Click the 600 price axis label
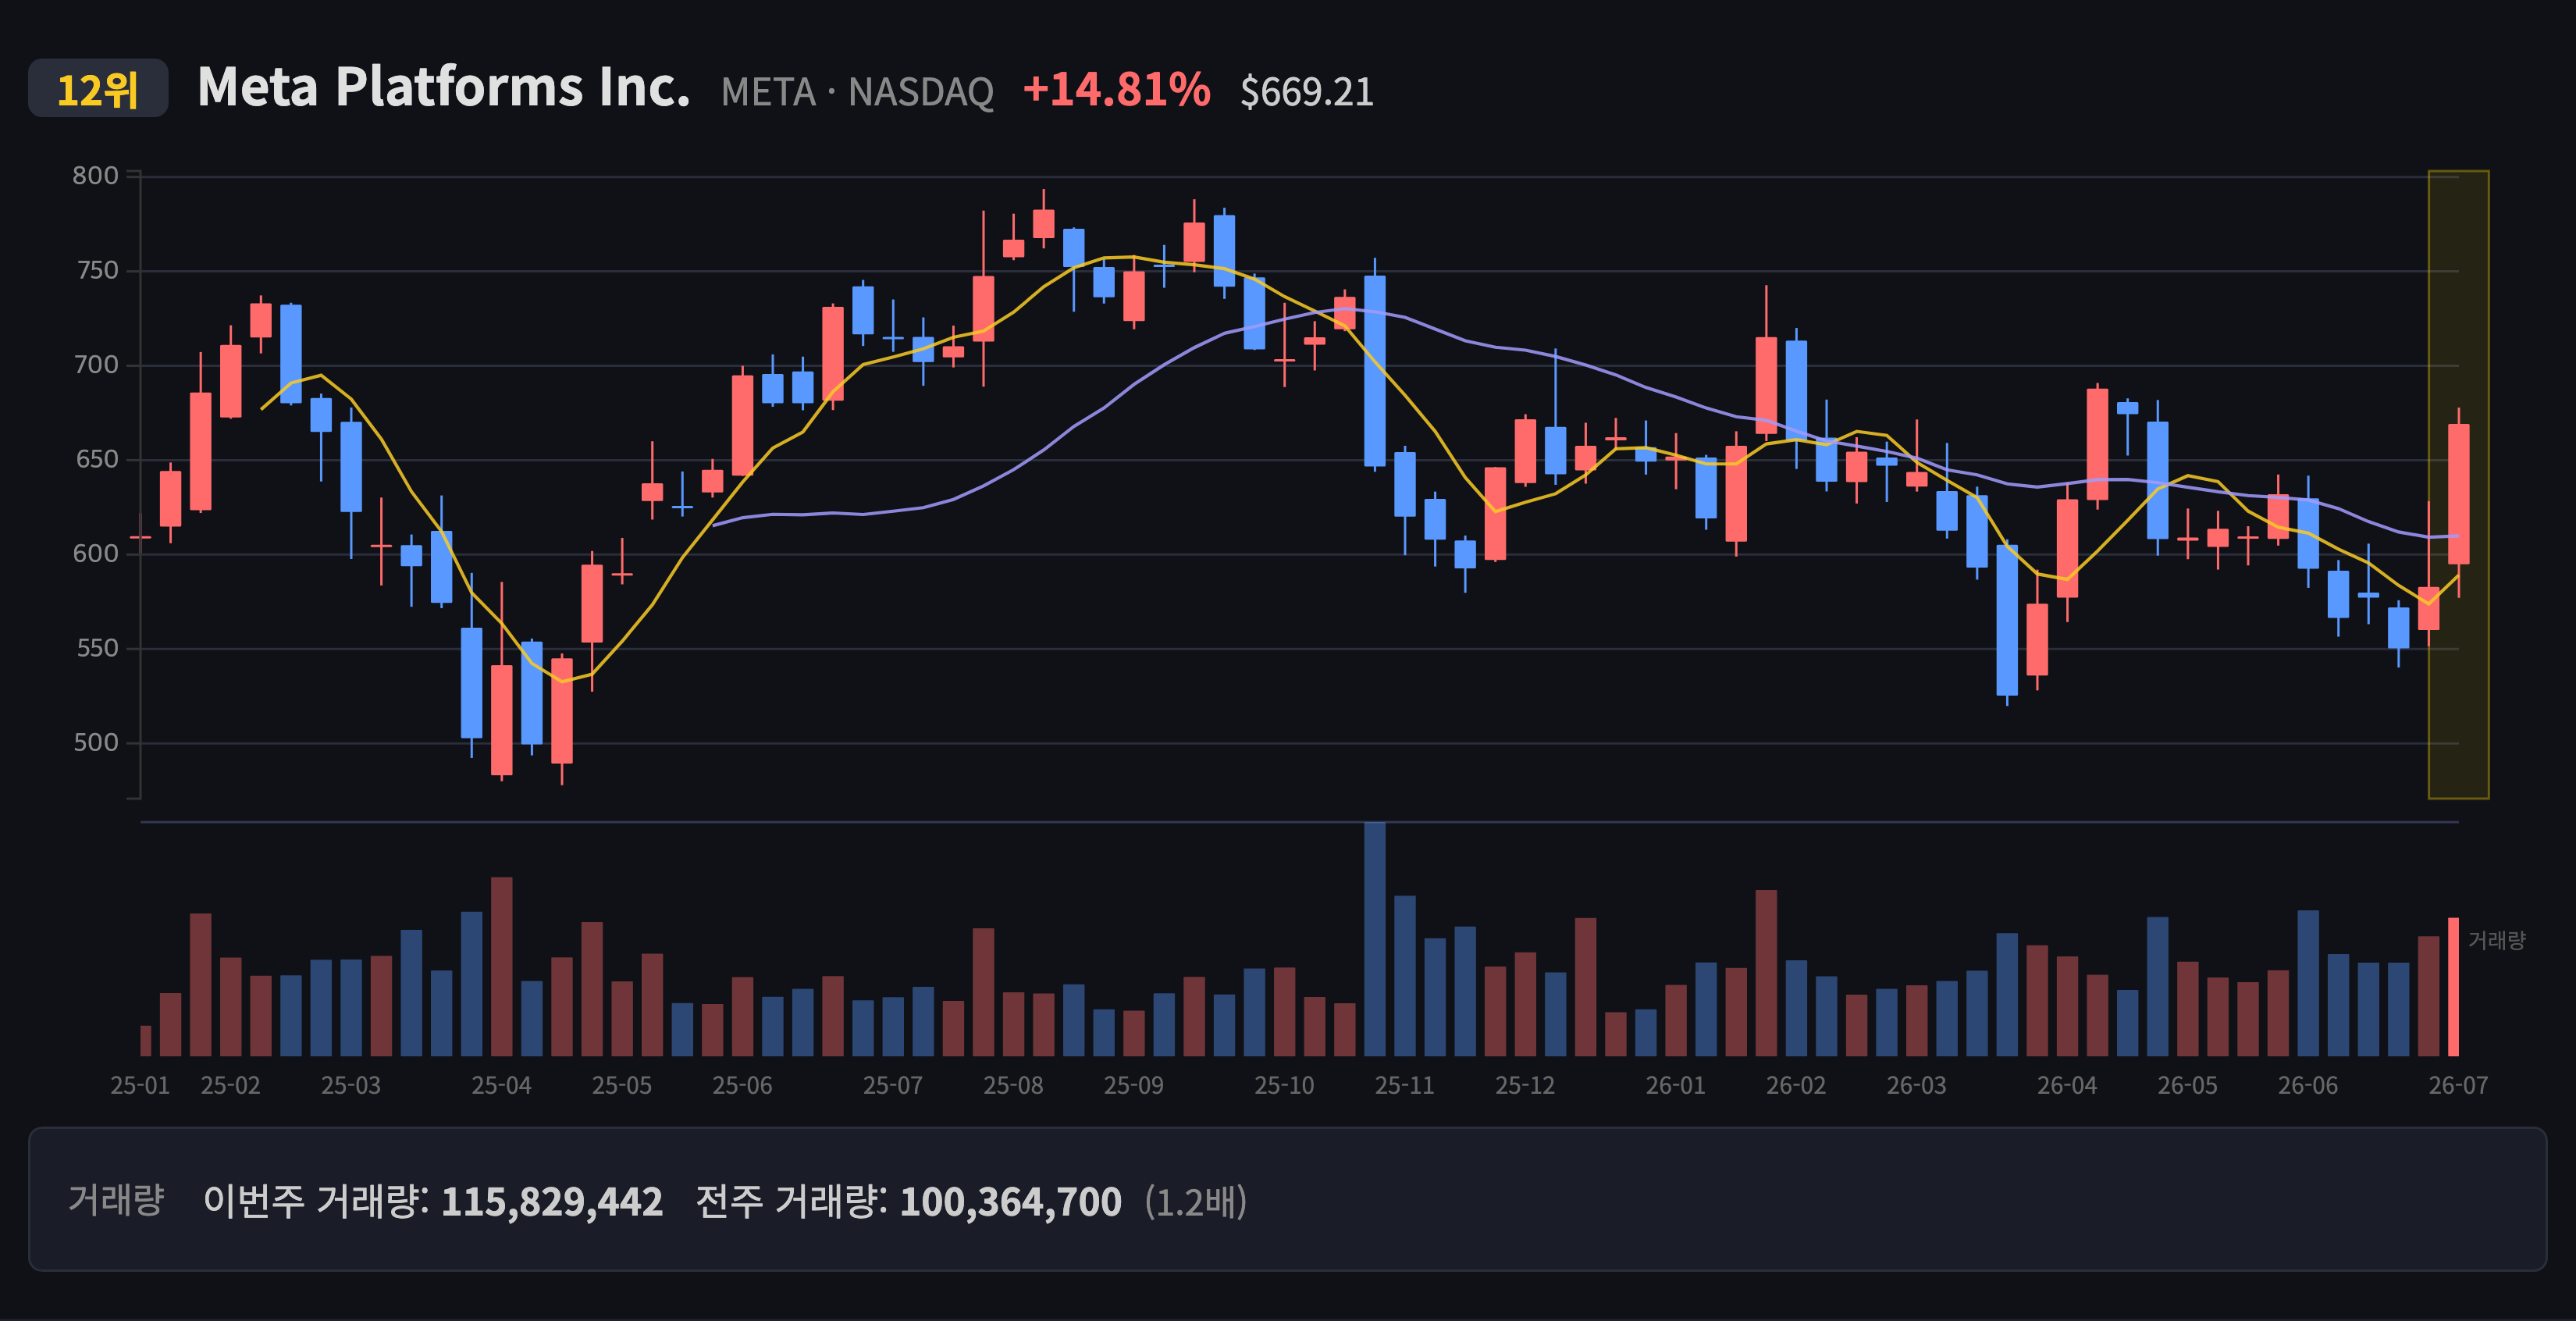The width and height of the screenshot is (2576, 1321). (95, 554)
